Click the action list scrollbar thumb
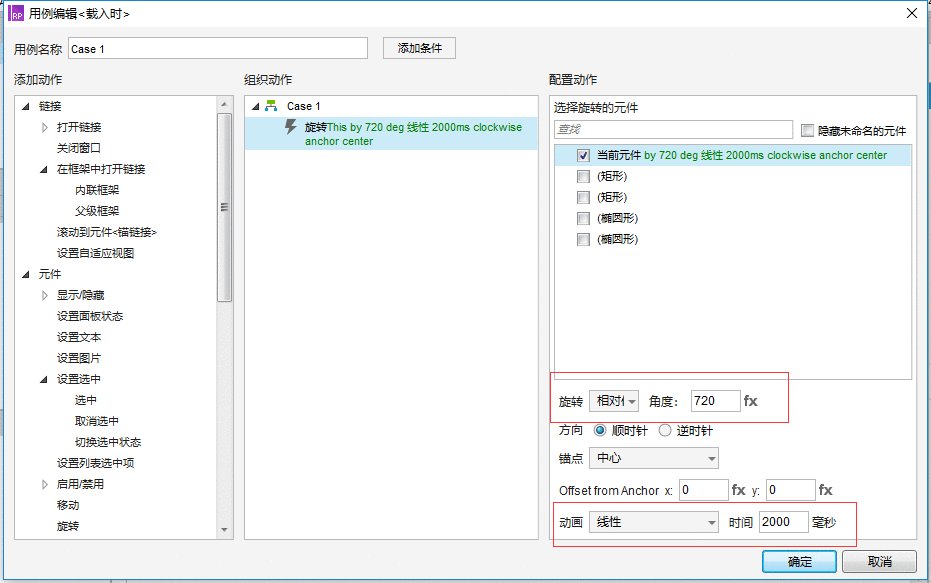The height and width of the screenshot is (583, 931). coord(224,207)
